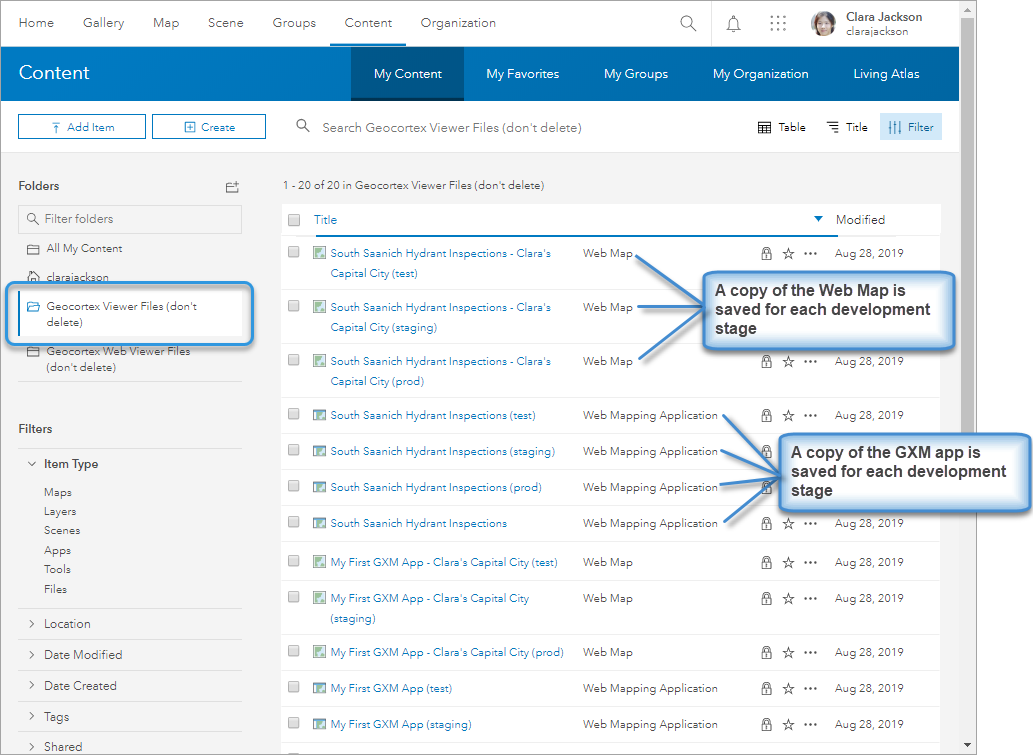Click share lock icon for Capital City (test) hydrant map

[x=766, y=254]
